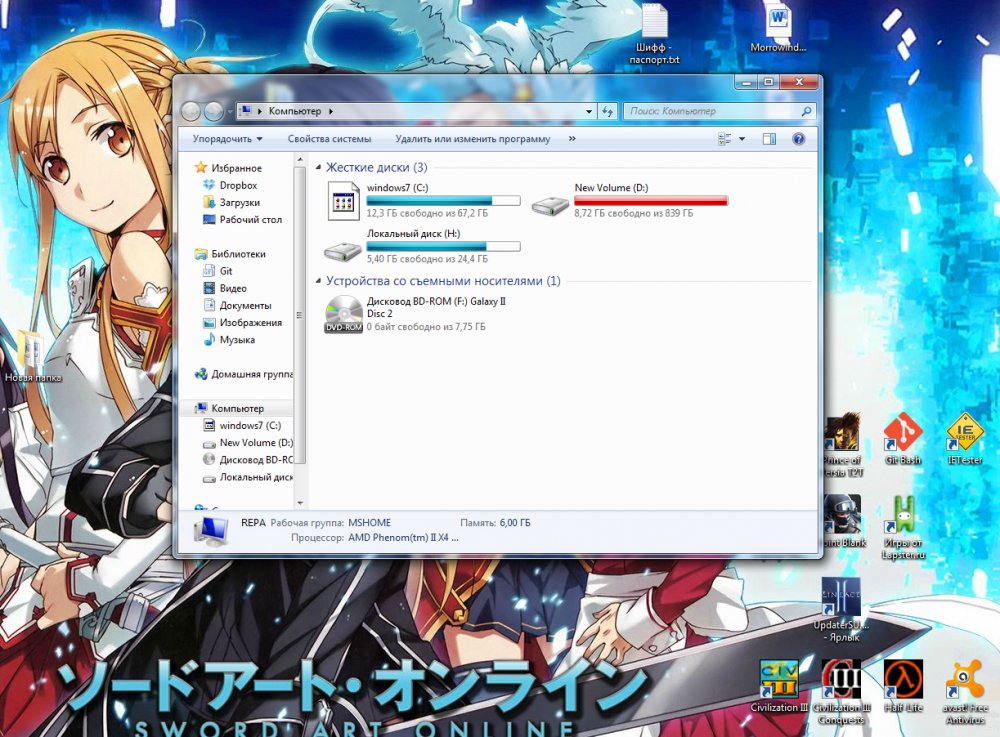Click the navigation pane scrollbar
1000x737 pixels.
pos(300,316)
